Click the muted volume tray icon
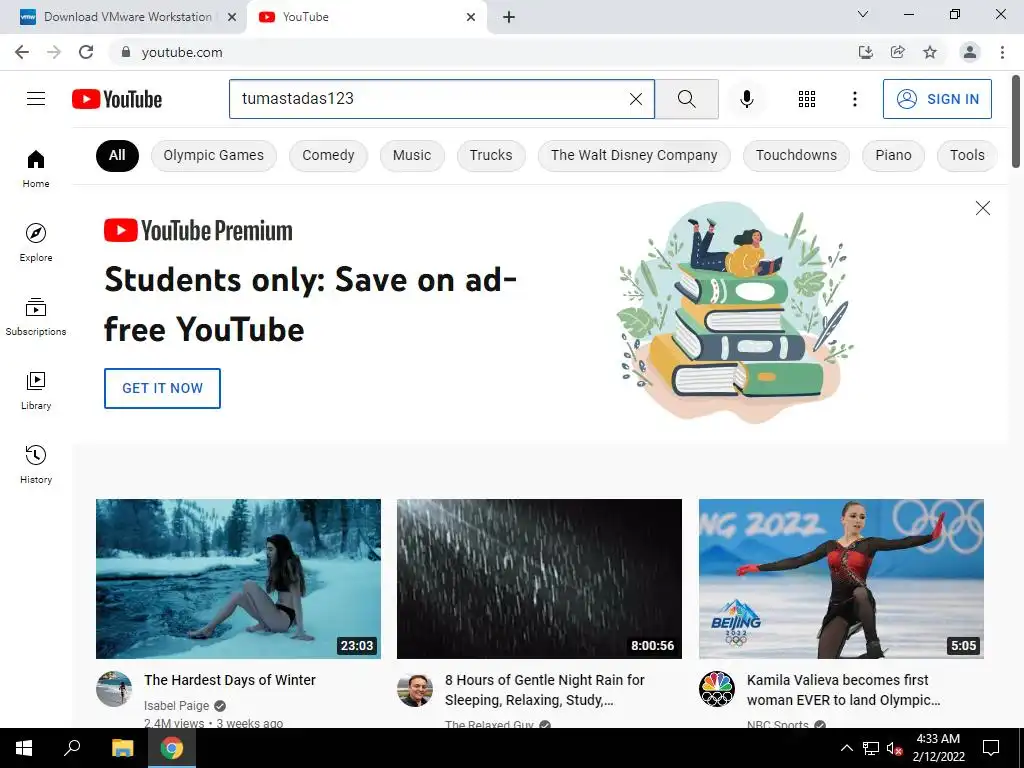The image size is (1024, 768). [894, 748]
